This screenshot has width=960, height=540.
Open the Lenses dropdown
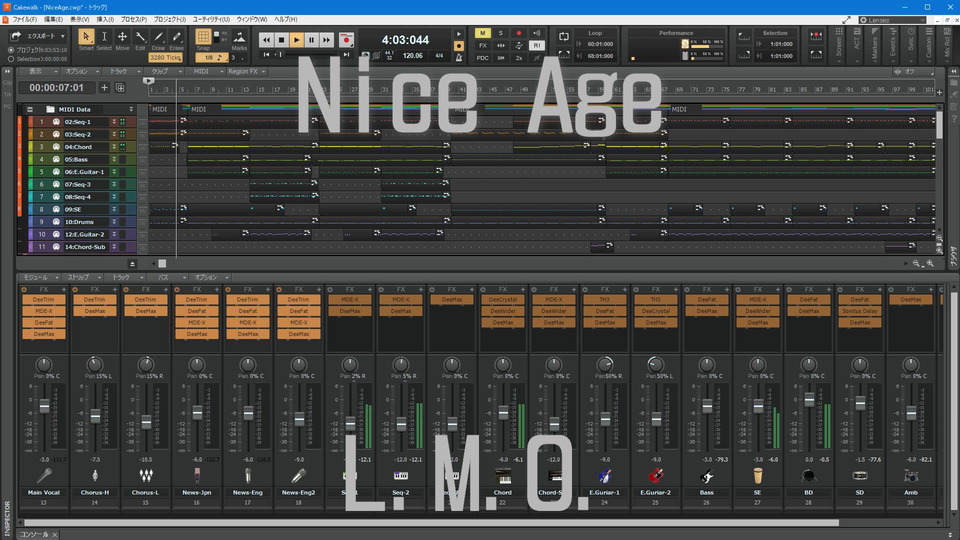coord(893,20)
